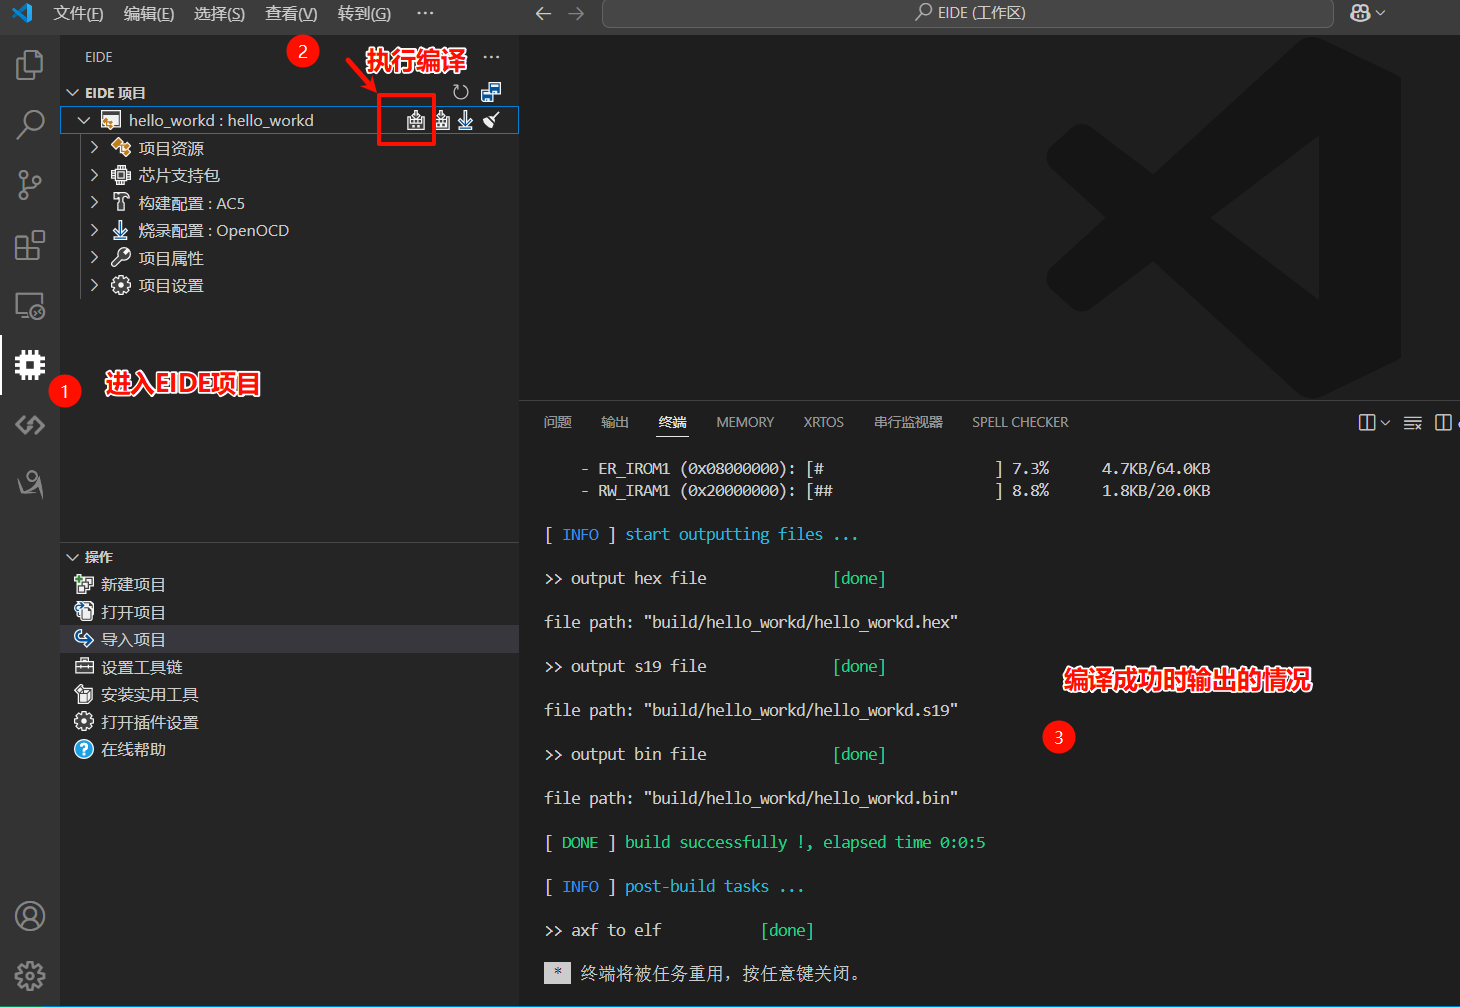Click the EIDE (工作区) command search box
Image resolution: width=1460 pixels, height=1007 pixels.
(x=968, y=13)
